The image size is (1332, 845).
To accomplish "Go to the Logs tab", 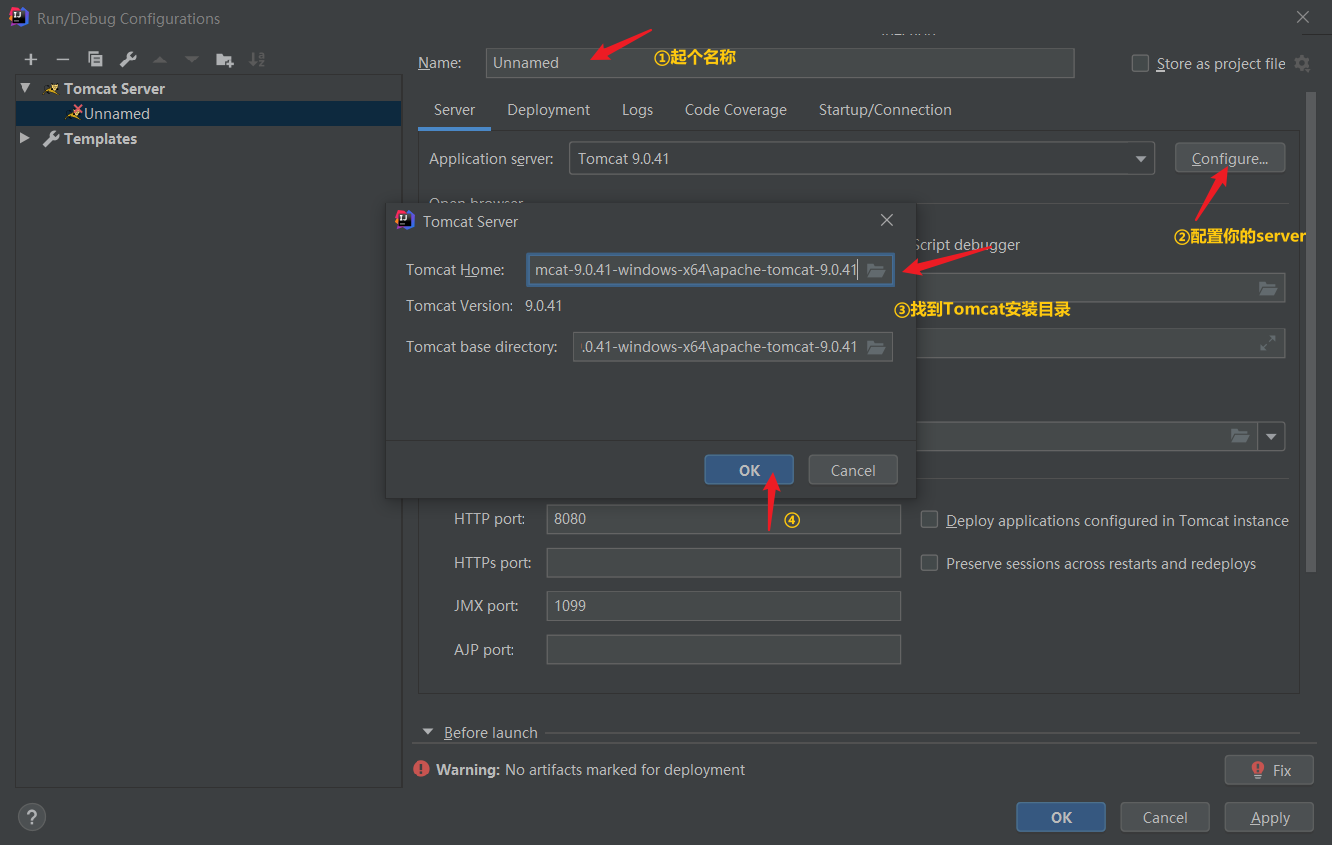I will tap(637, 110).
